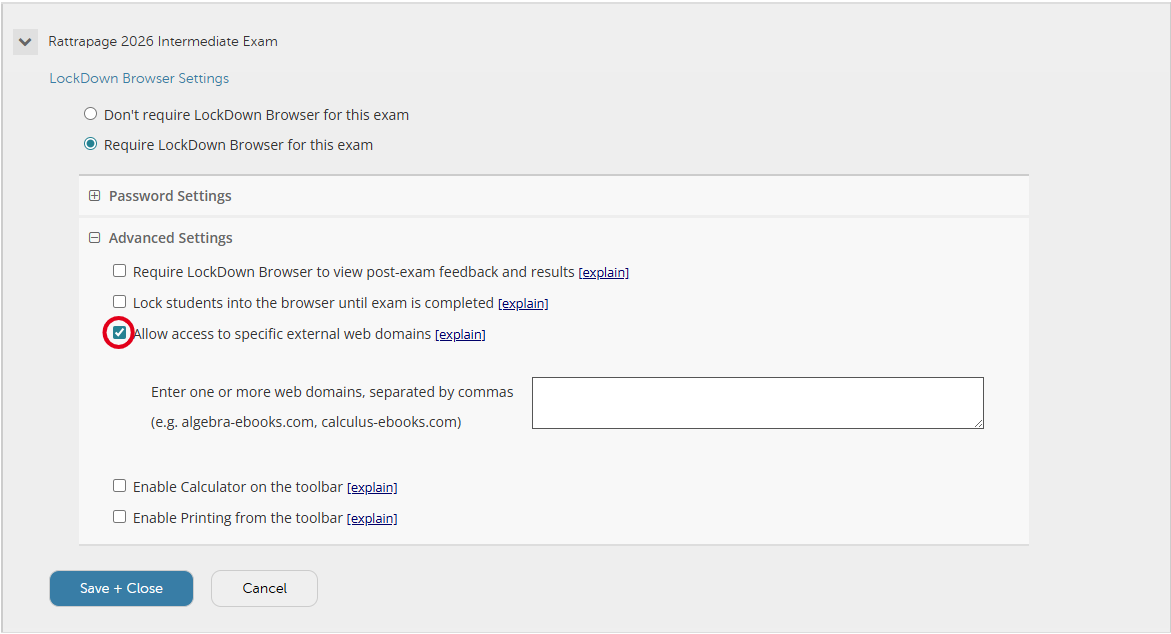Expand Password Settings plus icon
Image resolution: width=1171 pixels, height=634 pixels.
[95, 196]
